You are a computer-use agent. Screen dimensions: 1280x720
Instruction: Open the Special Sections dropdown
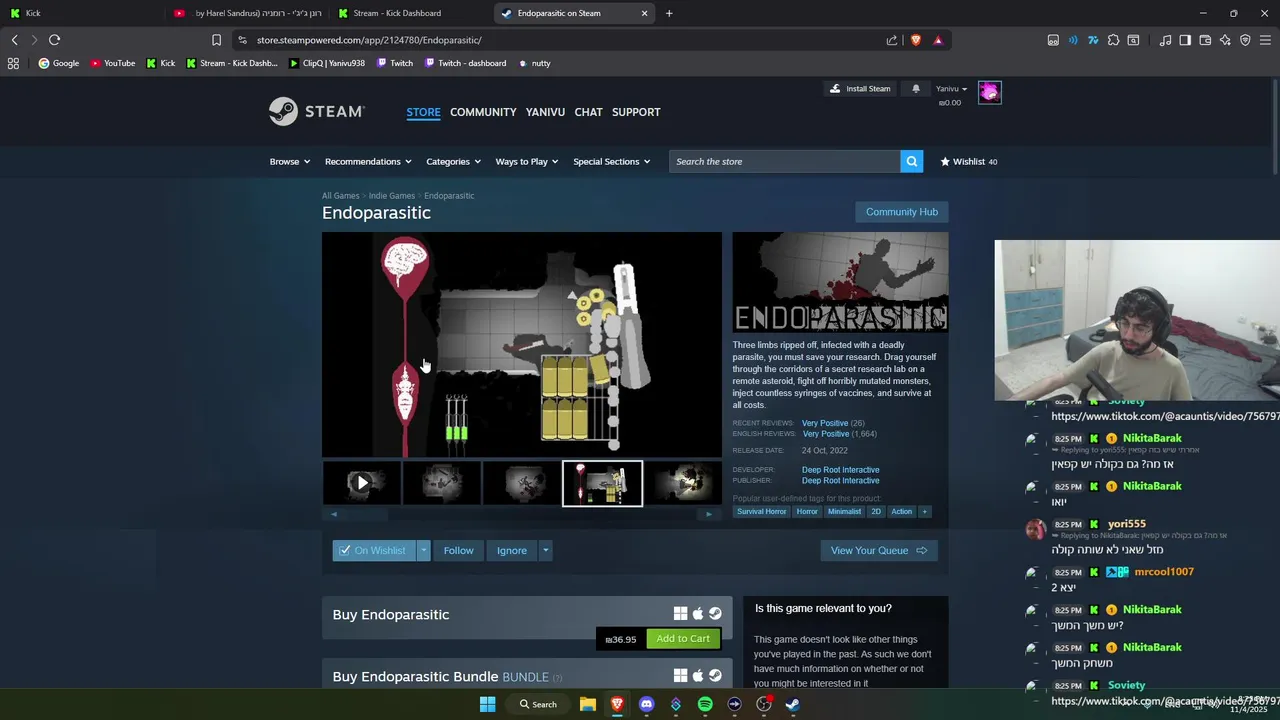611,161
